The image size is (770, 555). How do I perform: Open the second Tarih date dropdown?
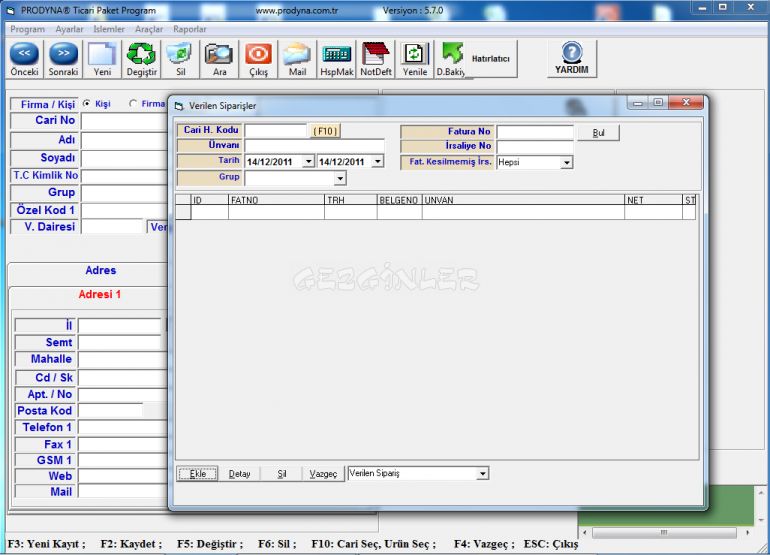[378, 161]
